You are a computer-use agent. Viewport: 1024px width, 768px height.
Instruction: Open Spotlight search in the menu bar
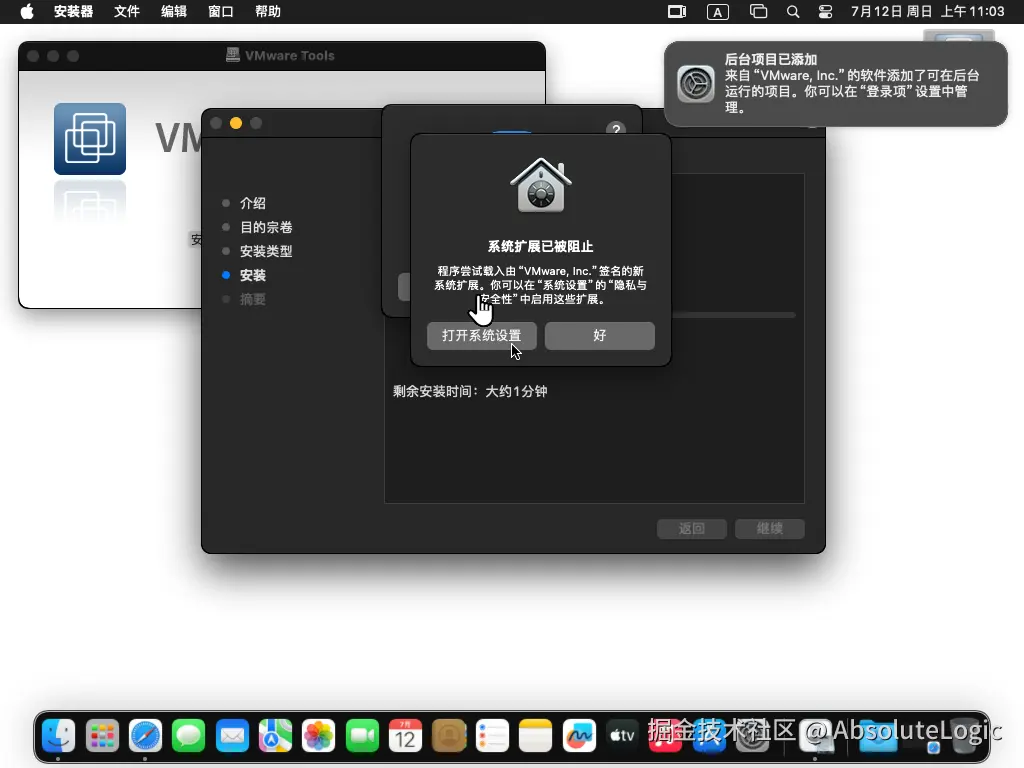click(793, 12)
